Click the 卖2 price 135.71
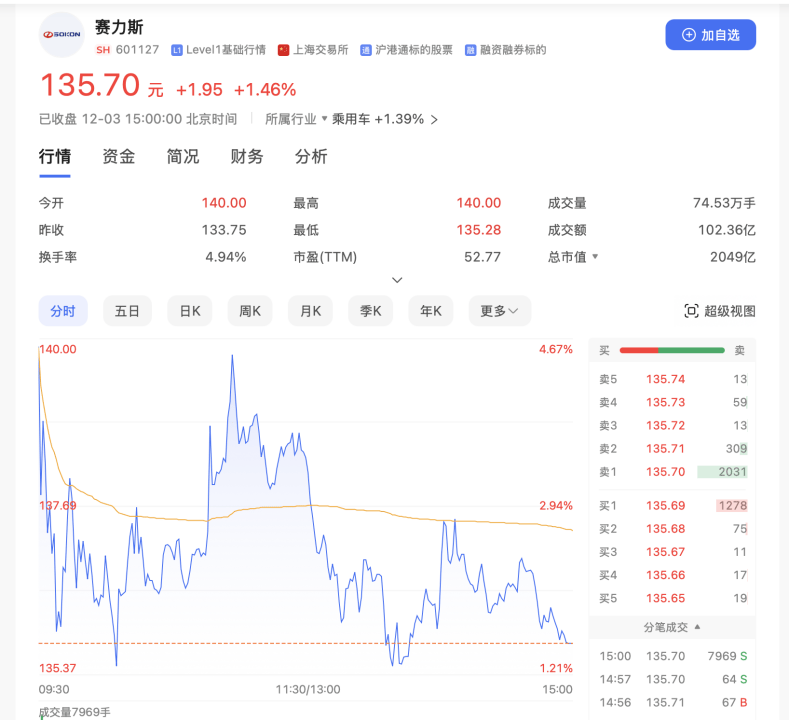 (x=665, y=449)
